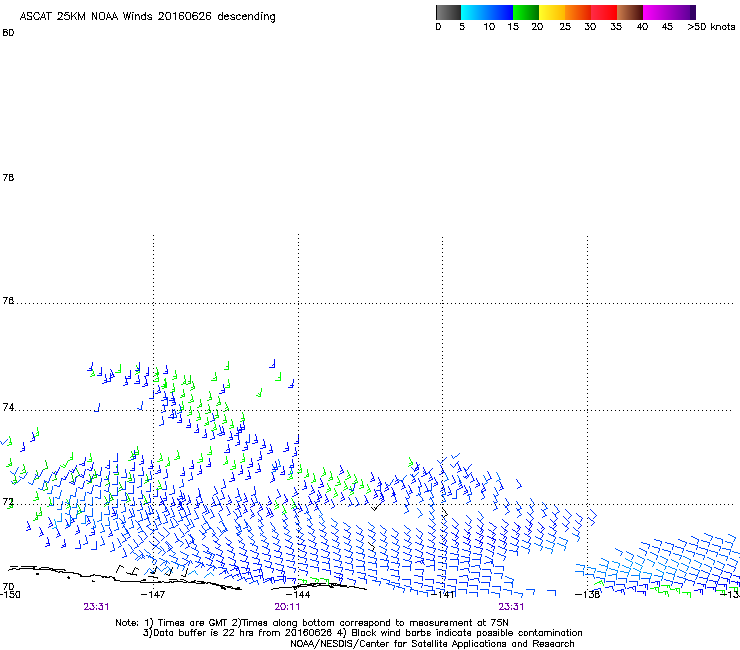The image size is (740, 650).
Task: Click the -147 longitude axis label
Action: pyautogui.click(x=153, y=594)
